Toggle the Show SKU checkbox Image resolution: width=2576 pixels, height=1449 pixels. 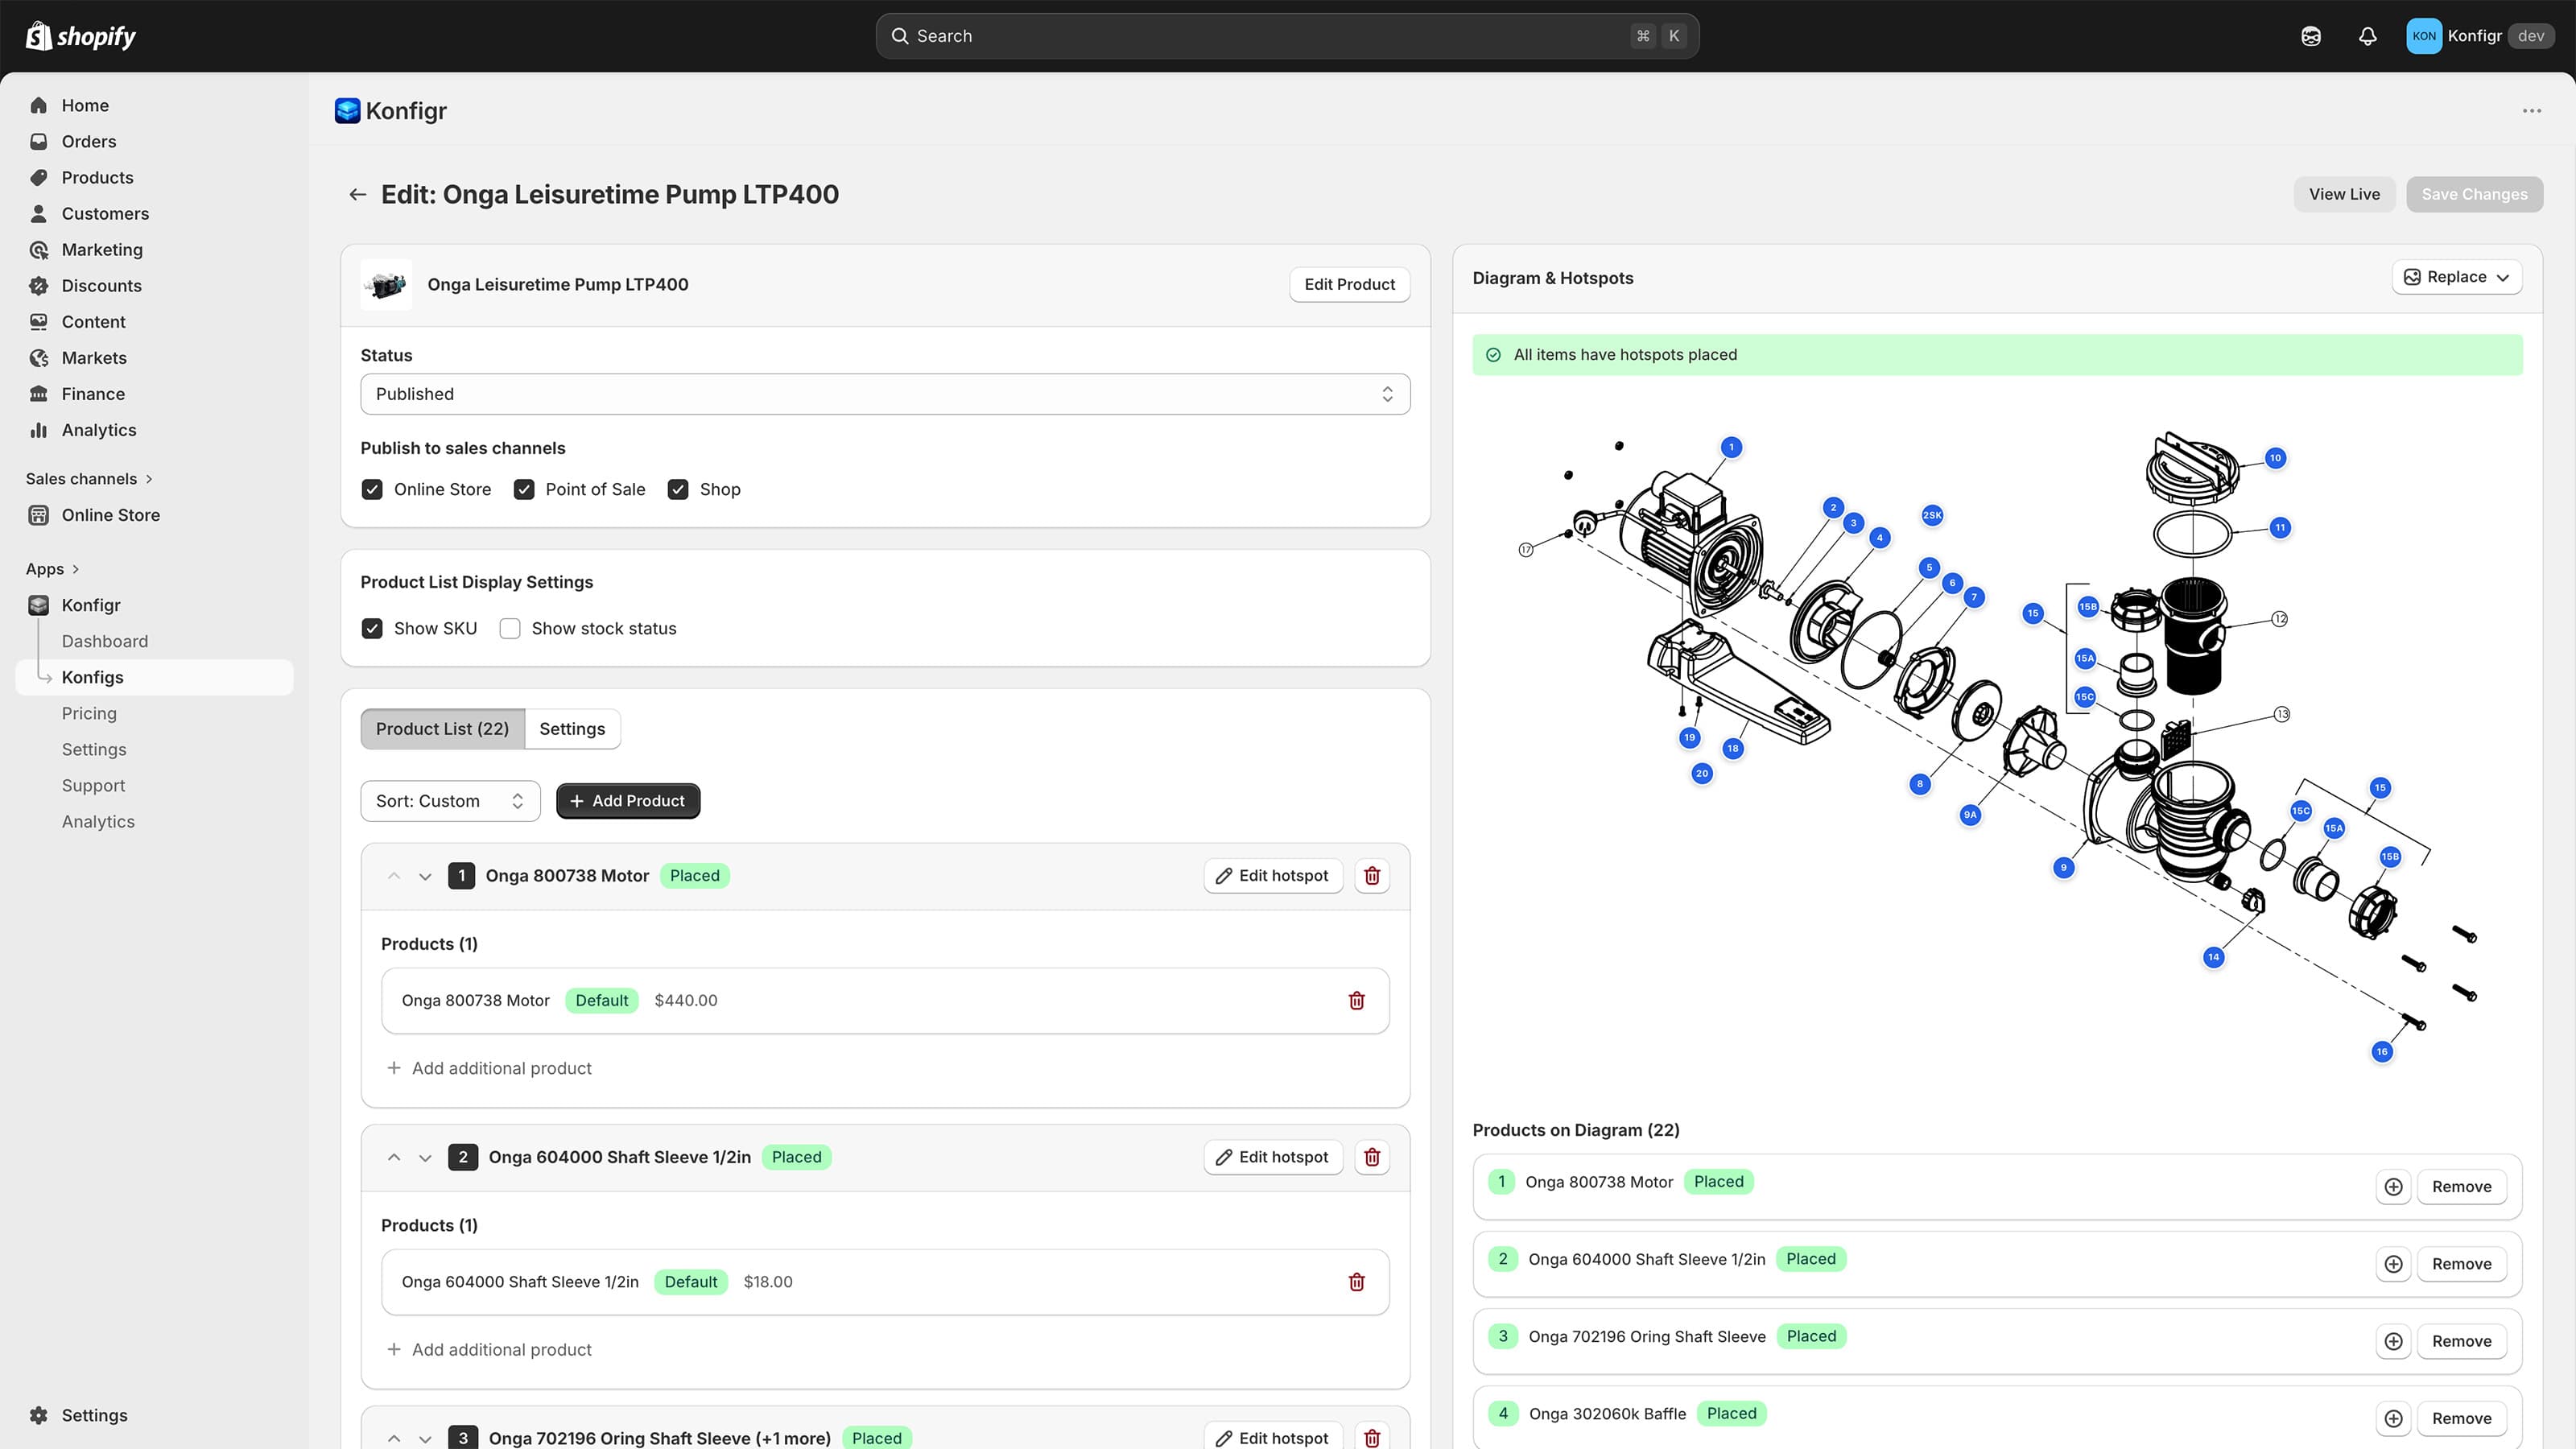pos(372,628)
